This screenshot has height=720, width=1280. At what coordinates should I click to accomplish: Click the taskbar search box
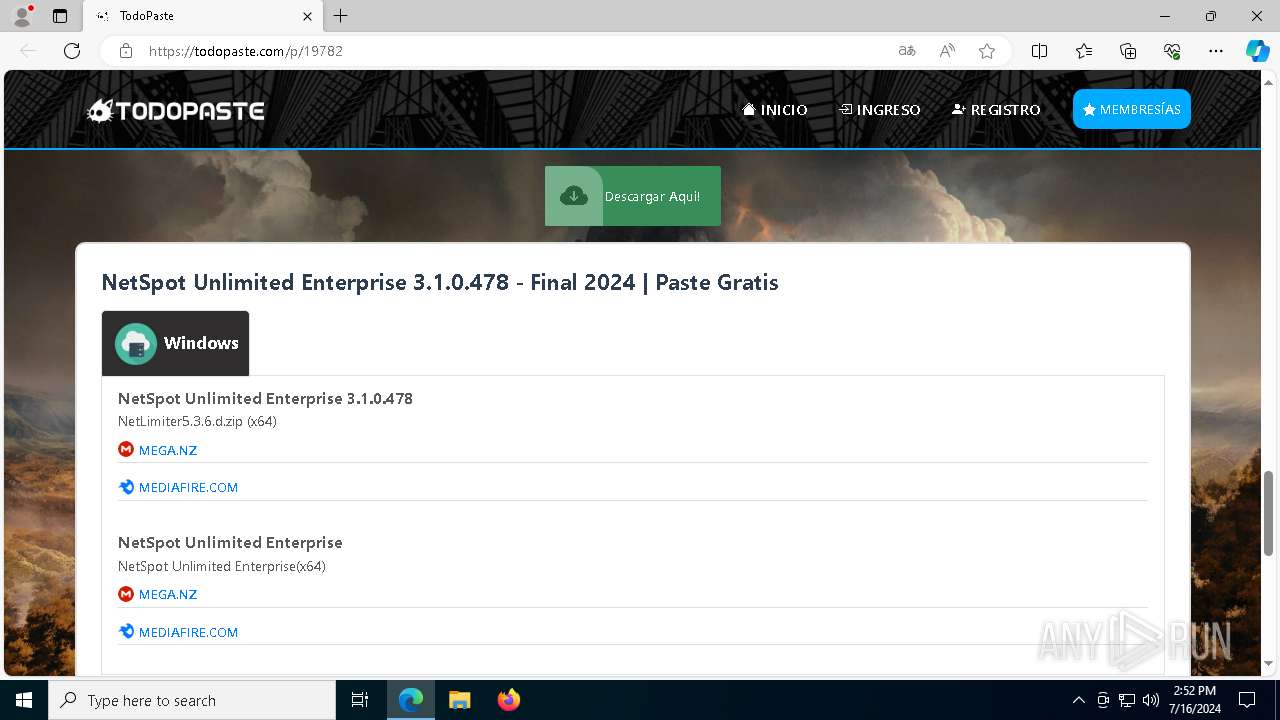click(x=192, y=700)
